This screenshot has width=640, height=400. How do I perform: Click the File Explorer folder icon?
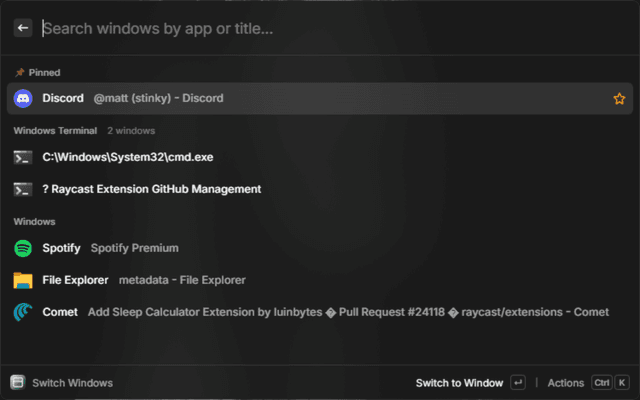(23, 280)
